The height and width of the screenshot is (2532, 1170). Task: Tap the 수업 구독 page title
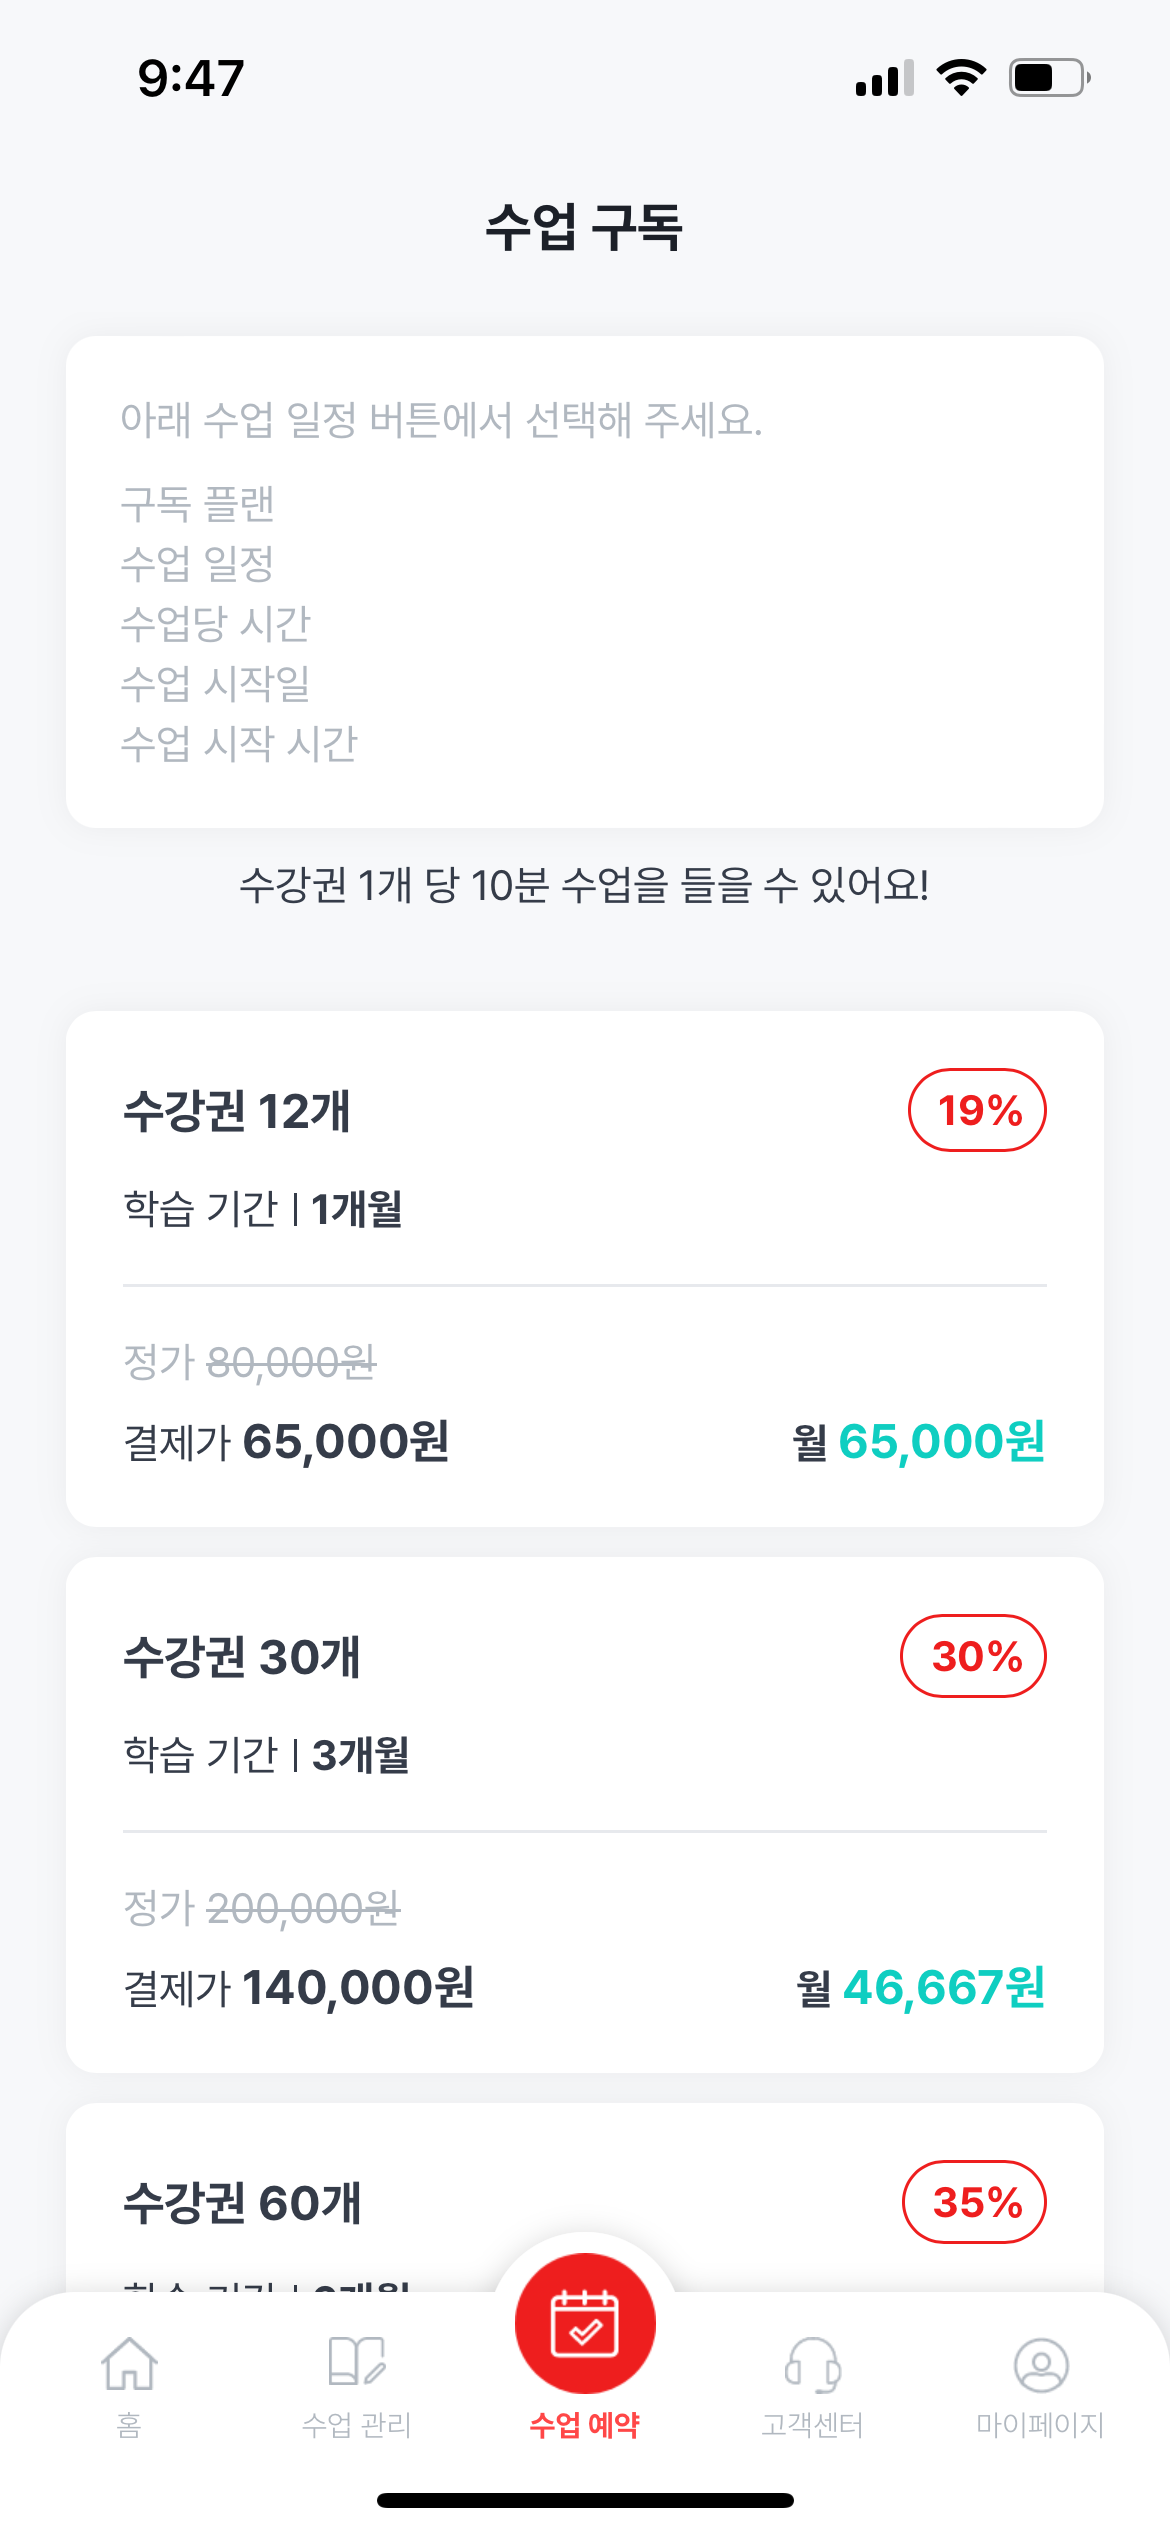(x=585, y=227)
